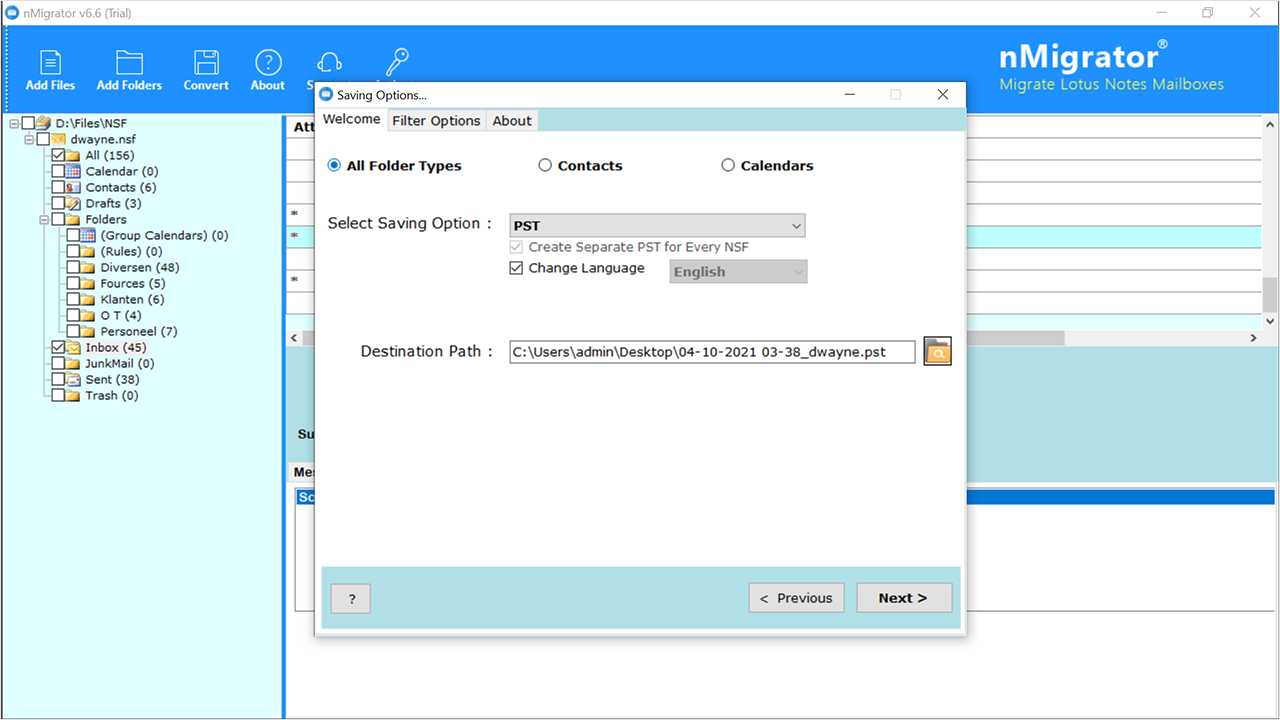1280x720 pixels.
Task: Check the Trash (0) checkbox
Action: pyautogui.click(x=58, y=395)
